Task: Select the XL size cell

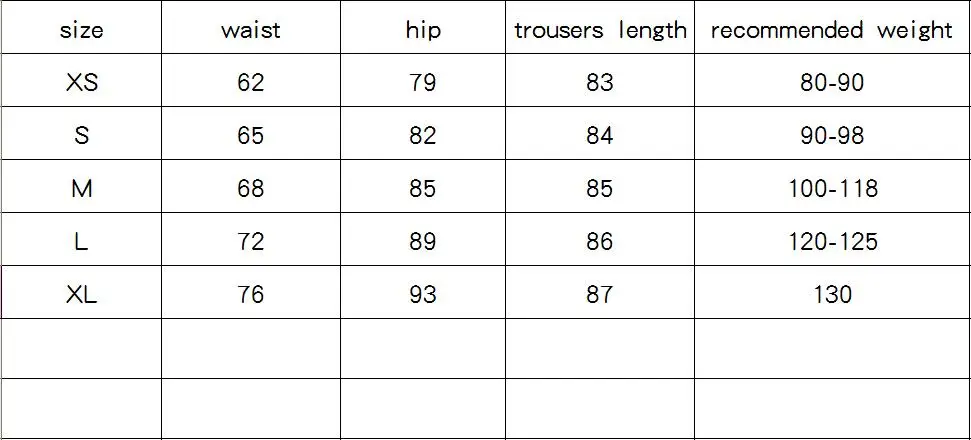Action: coord(81,293)
